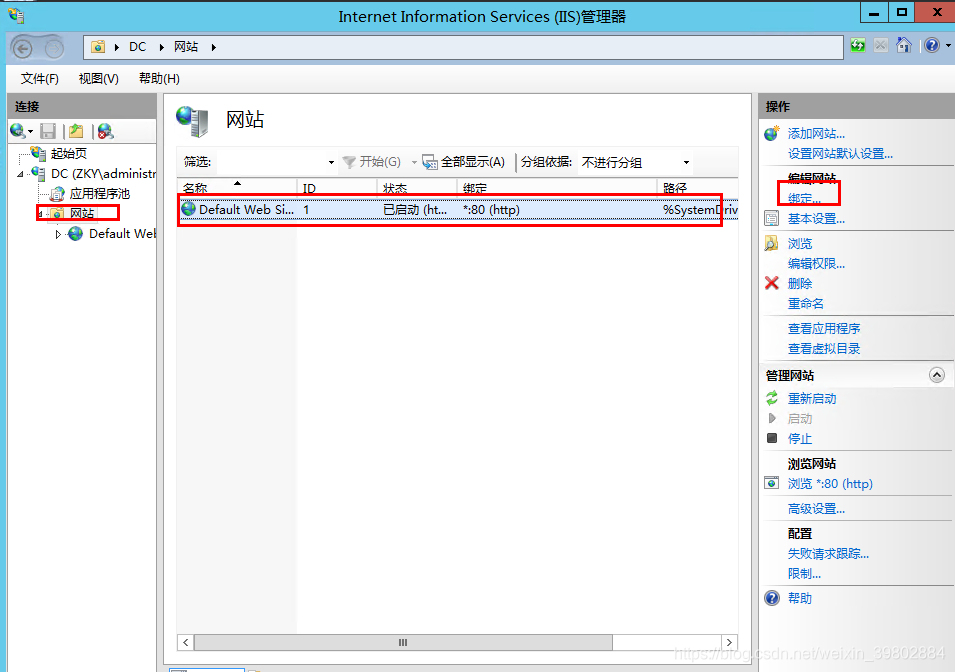Sort by the 状态 column header
This screenshot has height=672, width=955.
pyautogui.click(x=417, y=187)
